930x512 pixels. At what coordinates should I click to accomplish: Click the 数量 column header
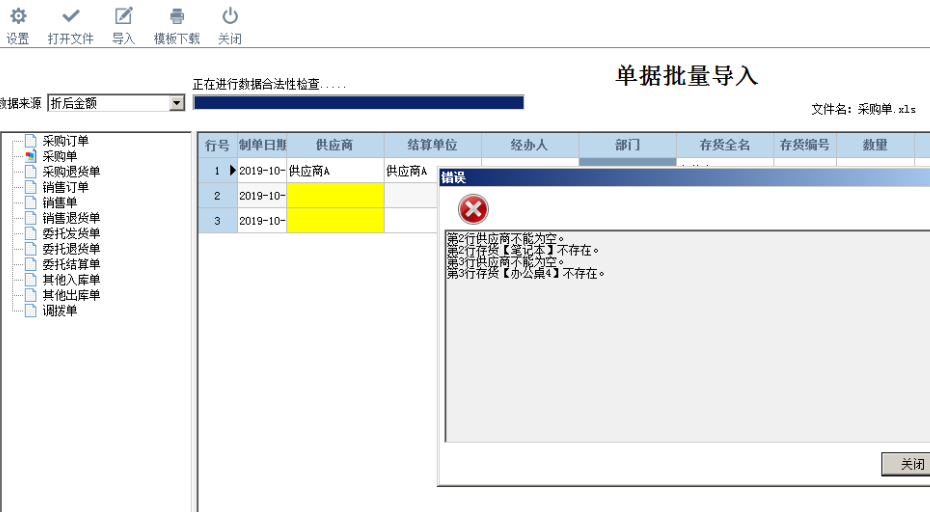875,145
